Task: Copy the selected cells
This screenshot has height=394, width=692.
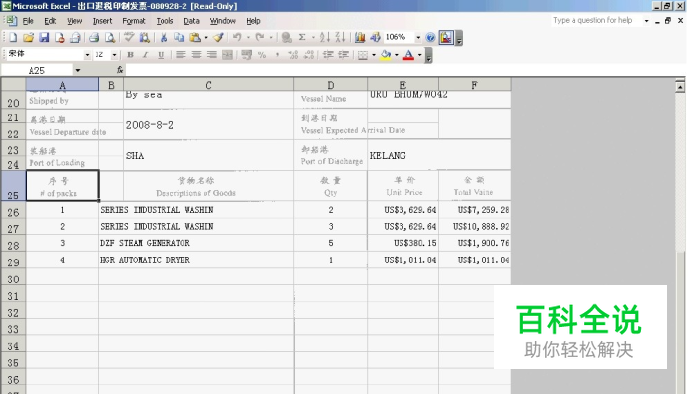Action: click(179, 38)
